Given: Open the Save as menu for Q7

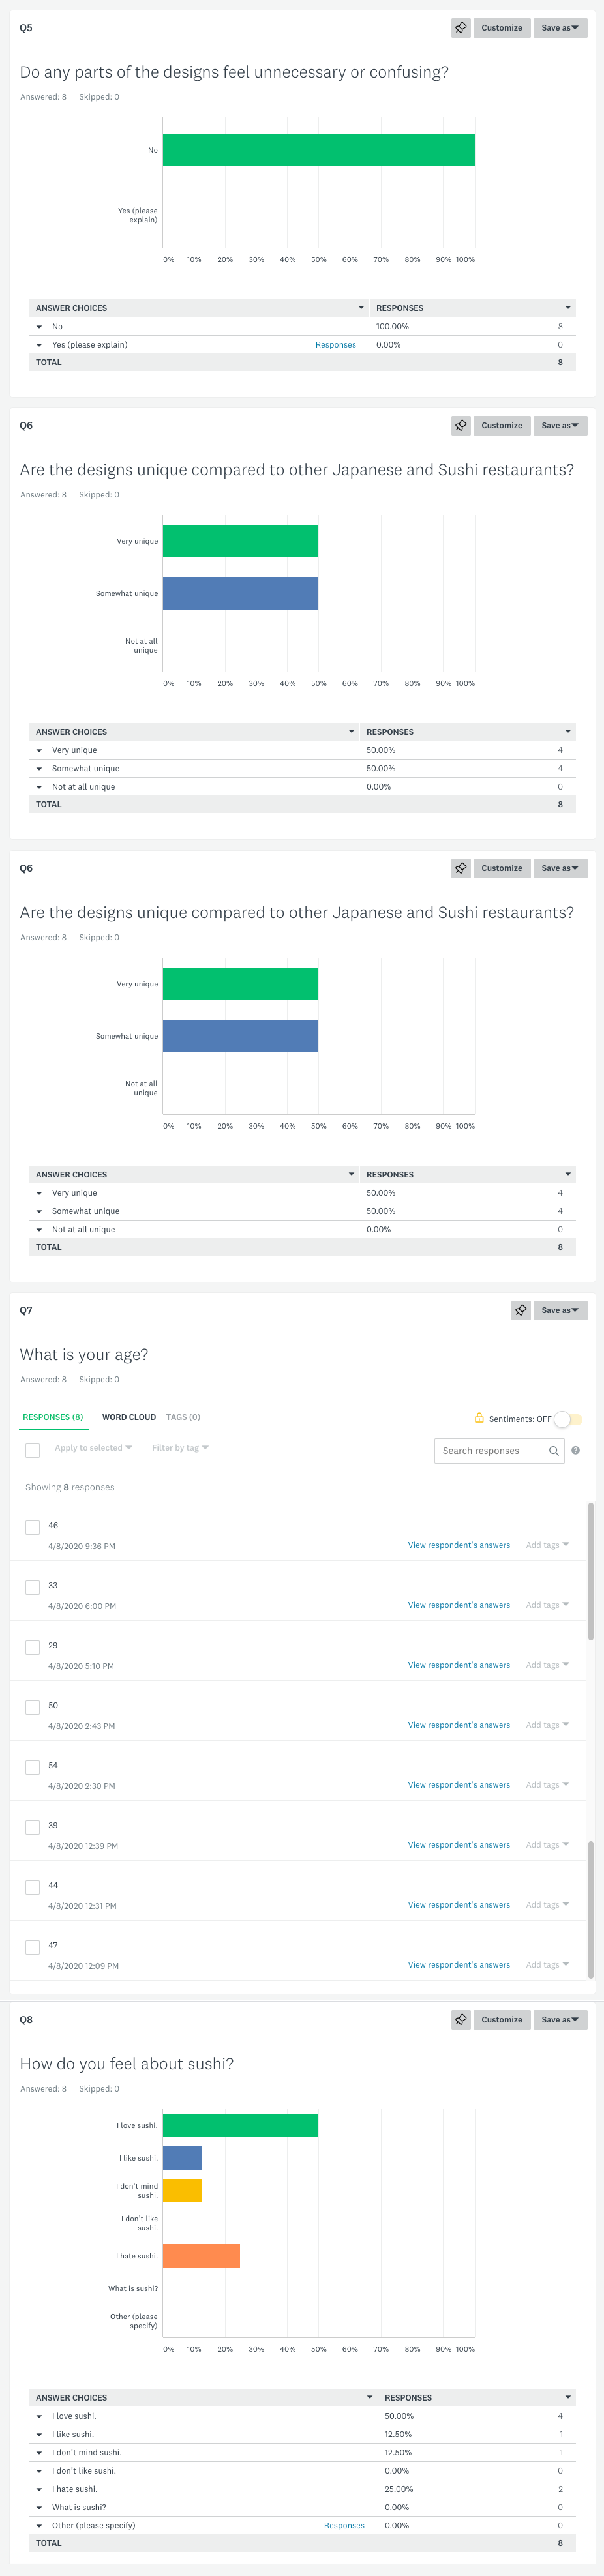Looking at the screenshot, I should (560, 1310).
